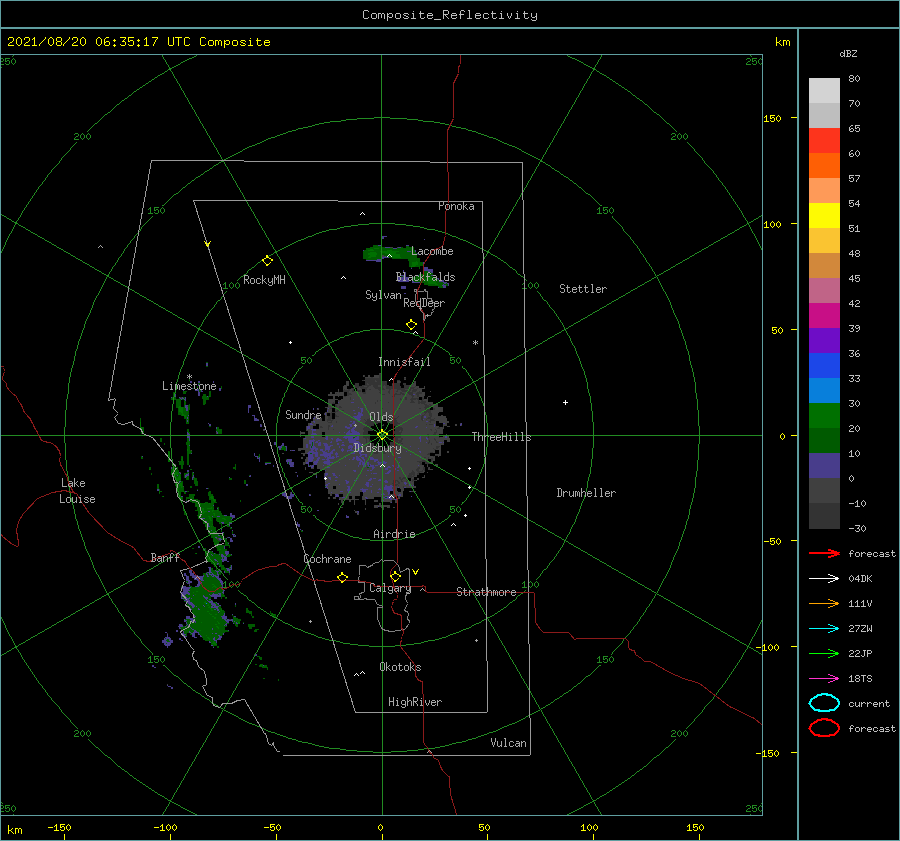Click the magenta 18TS arrow icon

point(824,679)
